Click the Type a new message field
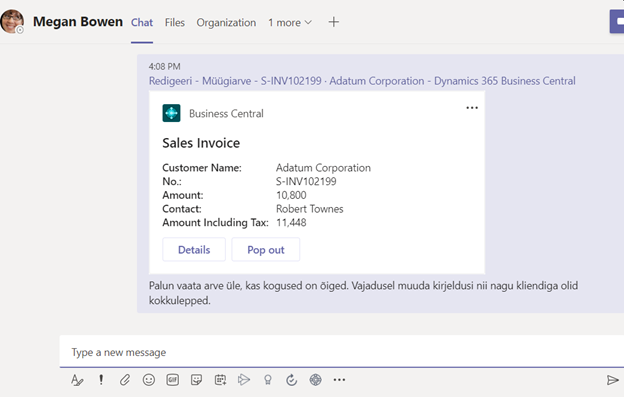Image resolution: width=624 pixels, height=397 pixels. pyautogui.click(x=342, y=352)
